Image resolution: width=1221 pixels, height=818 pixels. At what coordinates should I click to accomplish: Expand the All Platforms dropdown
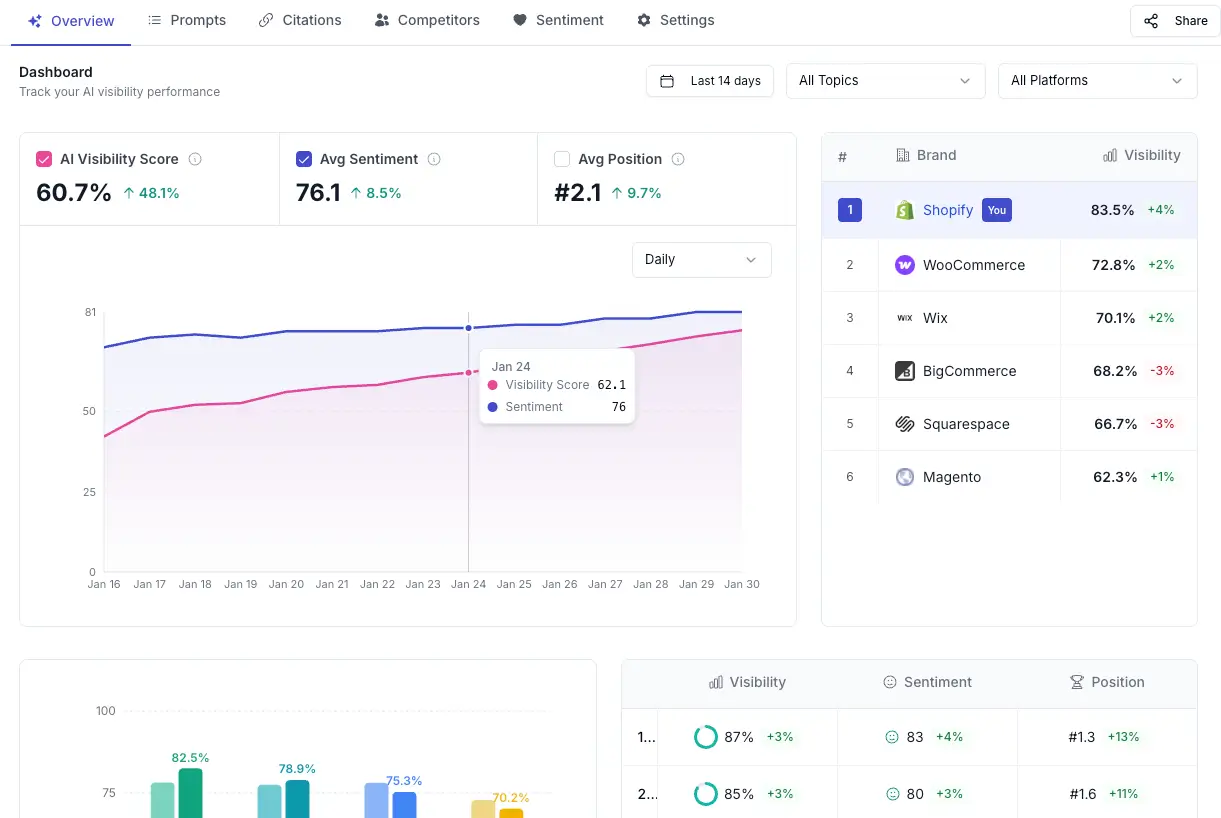click(1097, 81)
